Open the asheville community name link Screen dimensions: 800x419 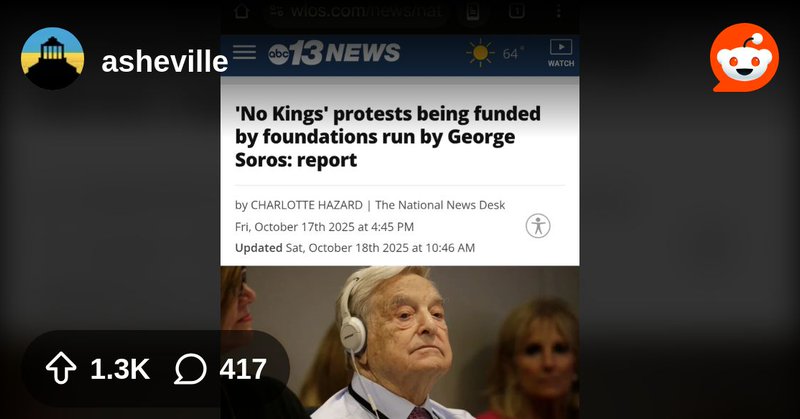(164, 62)
